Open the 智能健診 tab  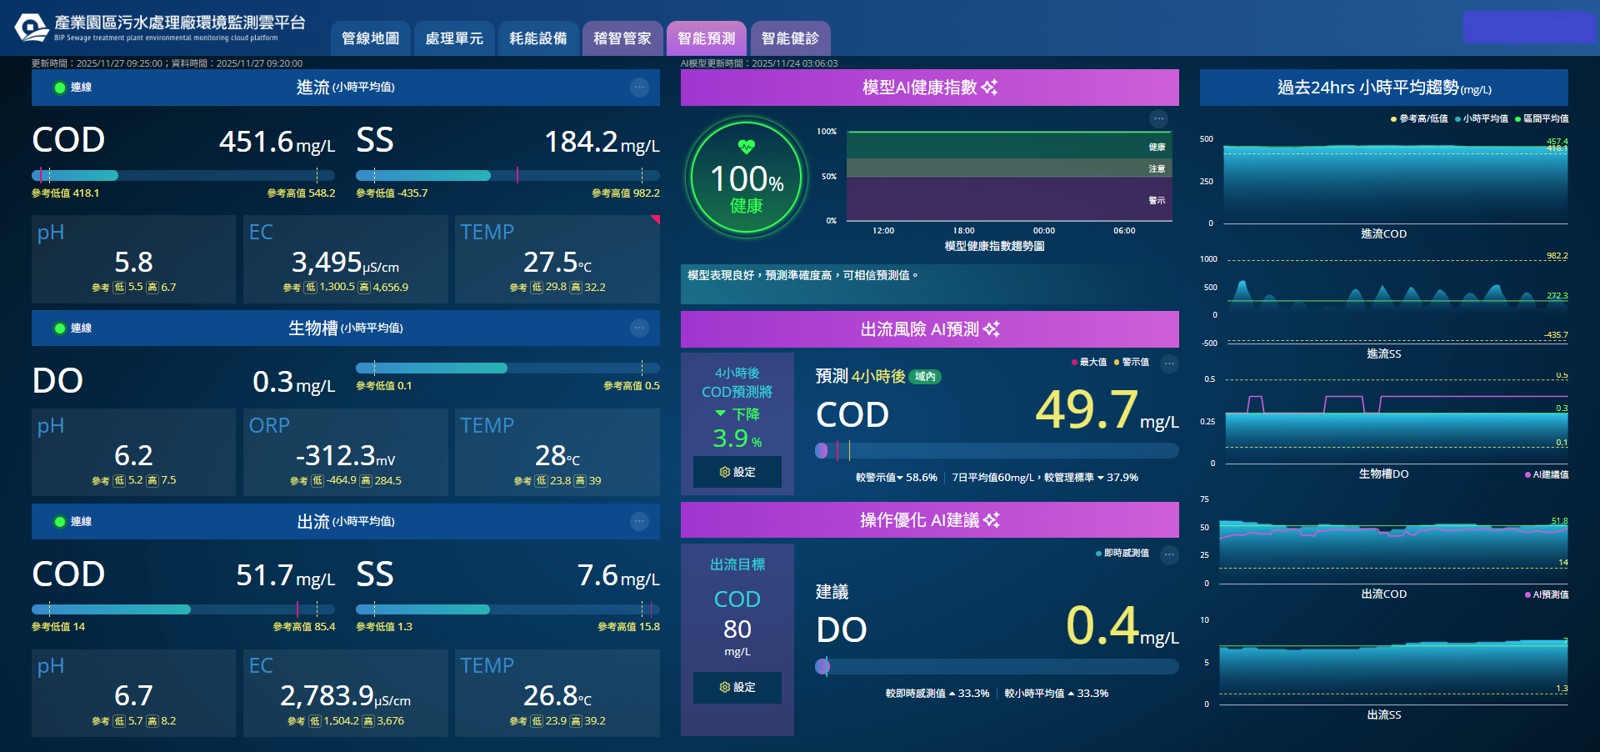(x=790, y=38)
